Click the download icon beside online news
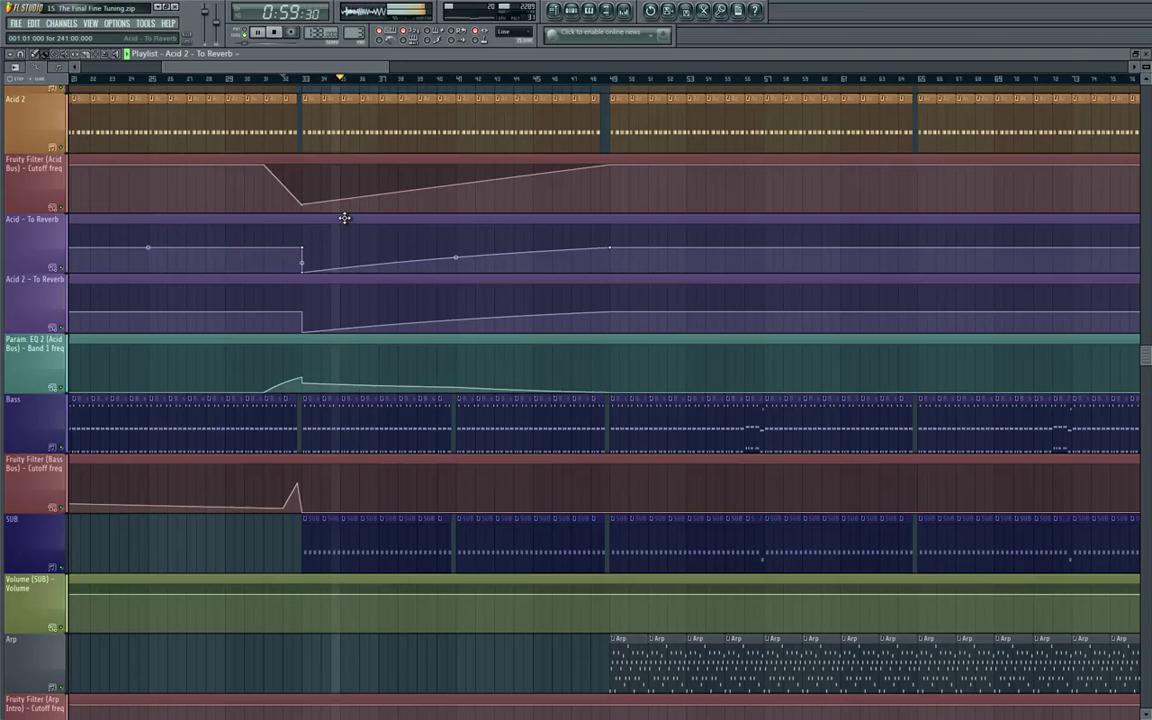 pos(663,35)
